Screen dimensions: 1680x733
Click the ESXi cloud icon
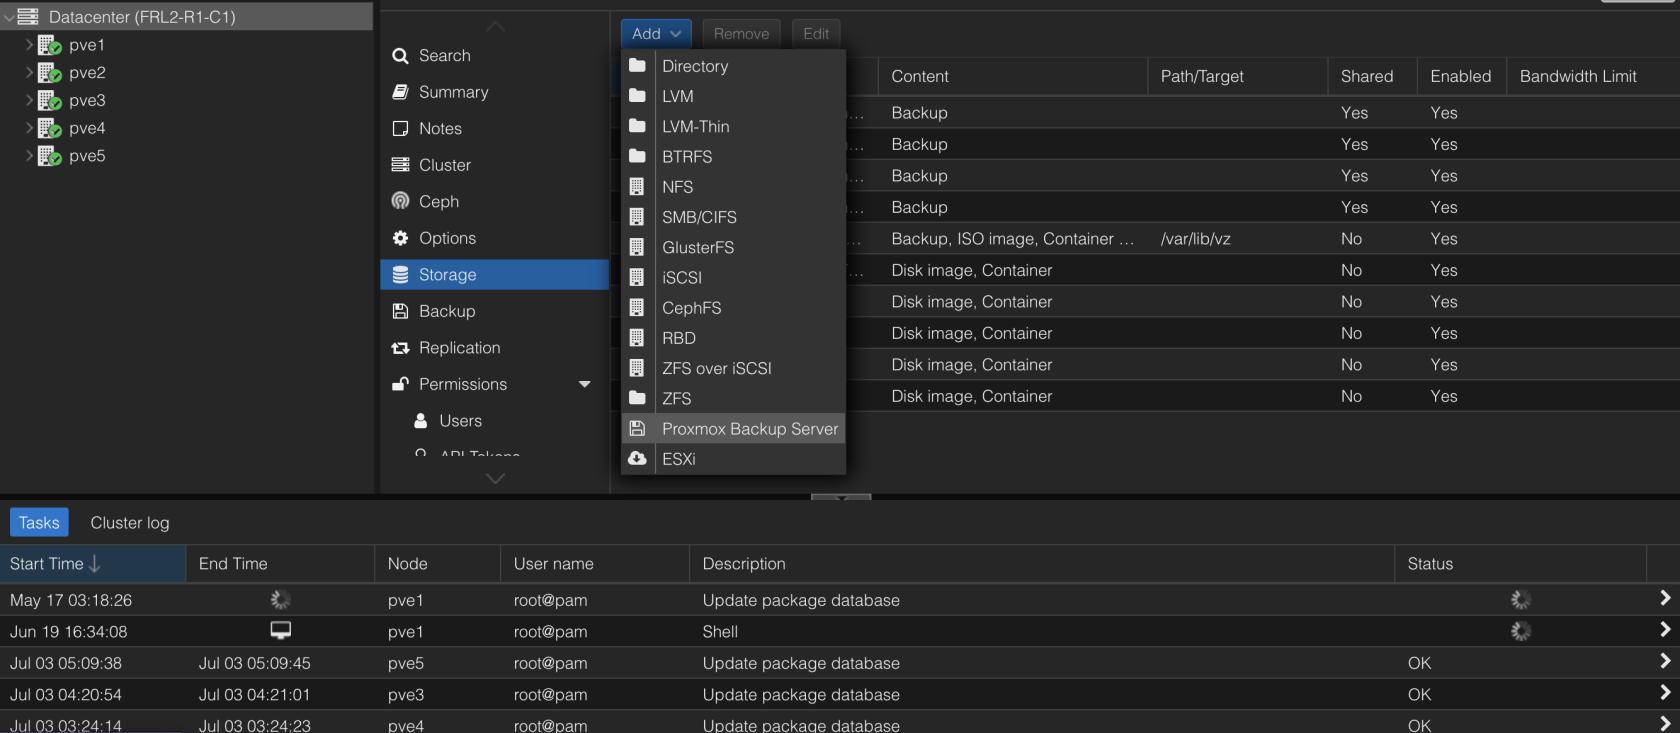pos(637,458)
